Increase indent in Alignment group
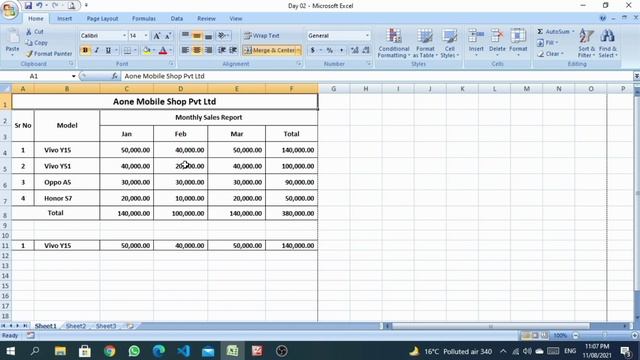The image size is (640, 360). coord(233,50)
